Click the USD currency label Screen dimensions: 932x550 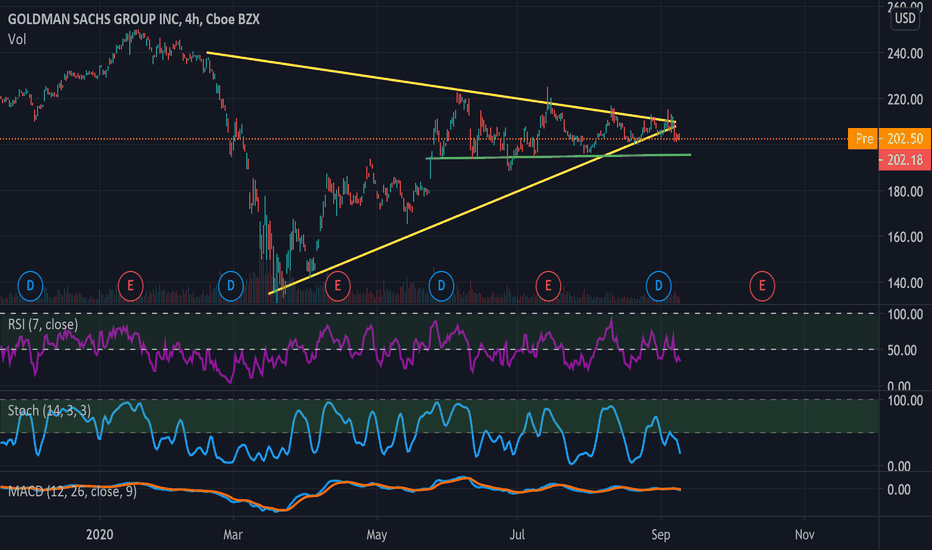(x=905, y=18)
